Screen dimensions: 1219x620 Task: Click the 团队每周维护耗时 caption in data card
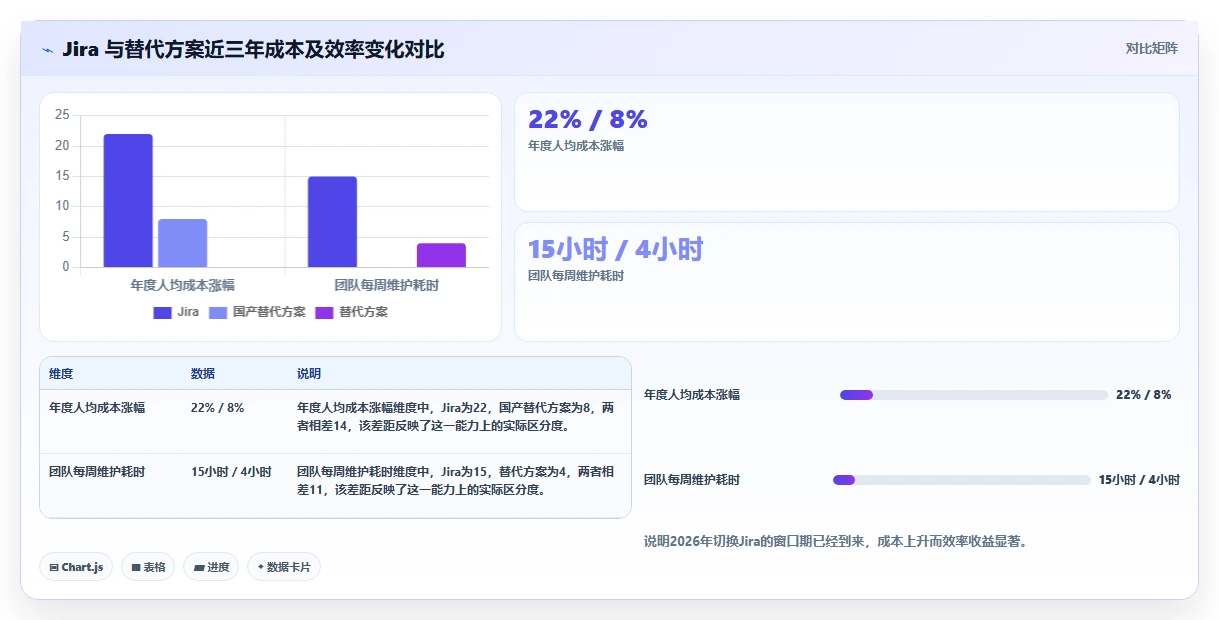click(576, 276)
